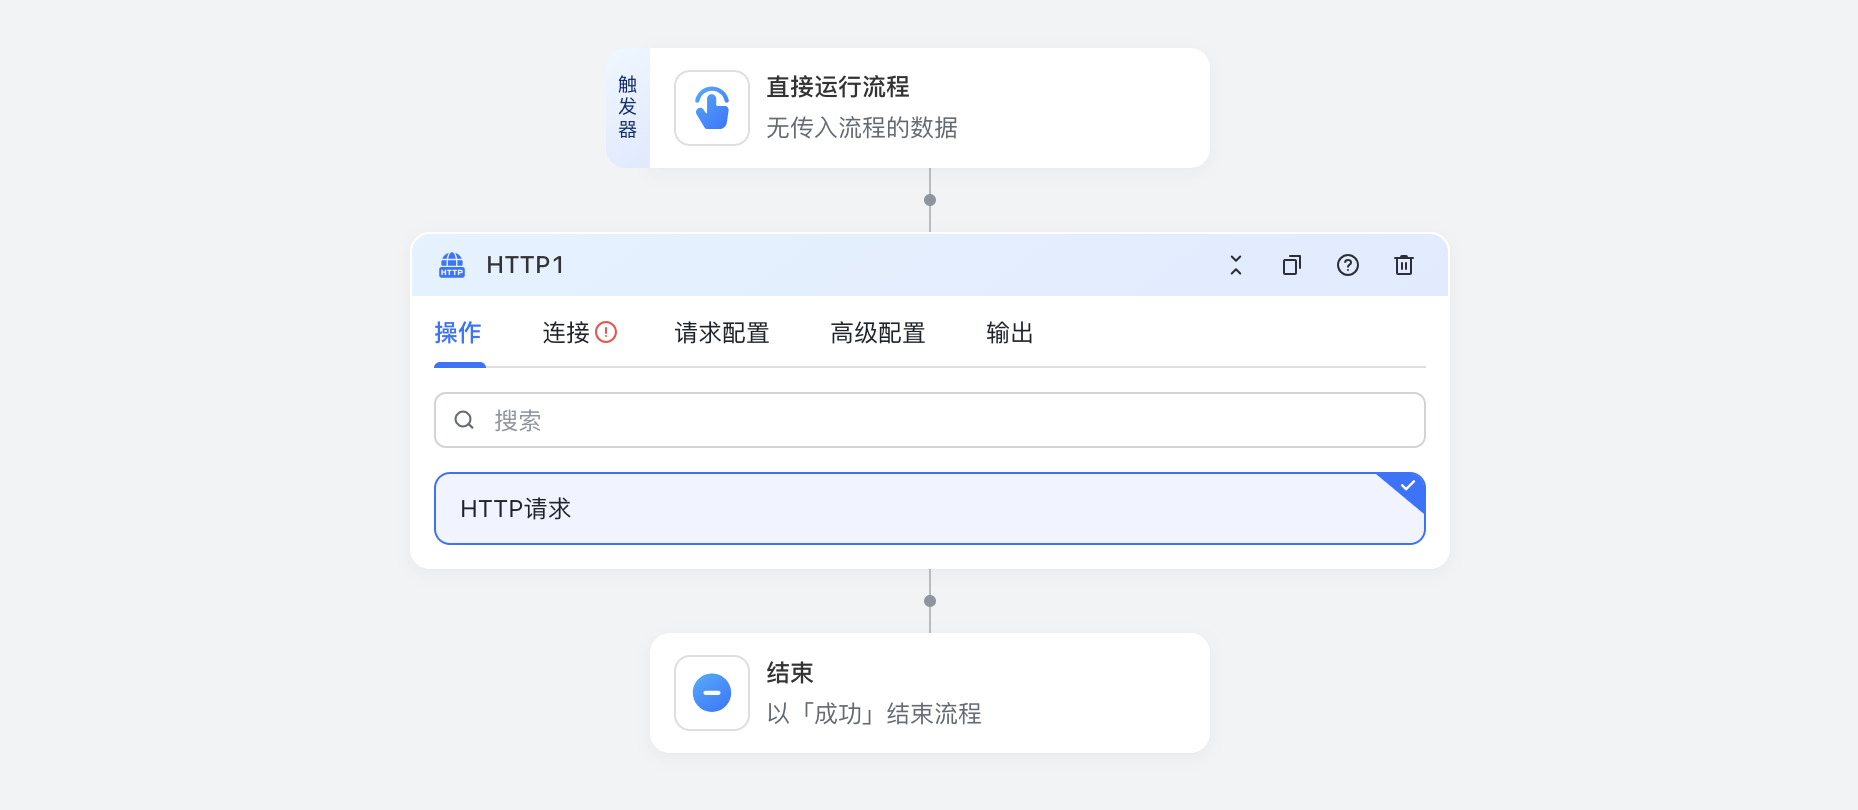Screen dimensions: 1858x810
Task: Duplicate the HTTP1 node with copy icon
Action: 1291,265
